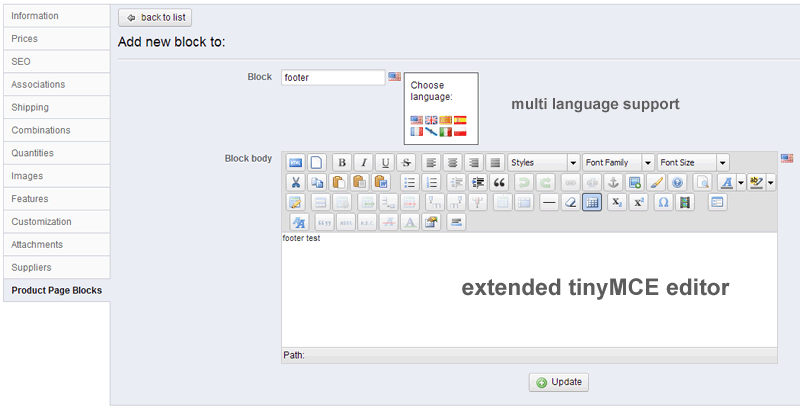Image resolution: width=800 pixels, height=411 pixels.
Task: Toggle underline formatting
Action: click(x=385, y=162)
